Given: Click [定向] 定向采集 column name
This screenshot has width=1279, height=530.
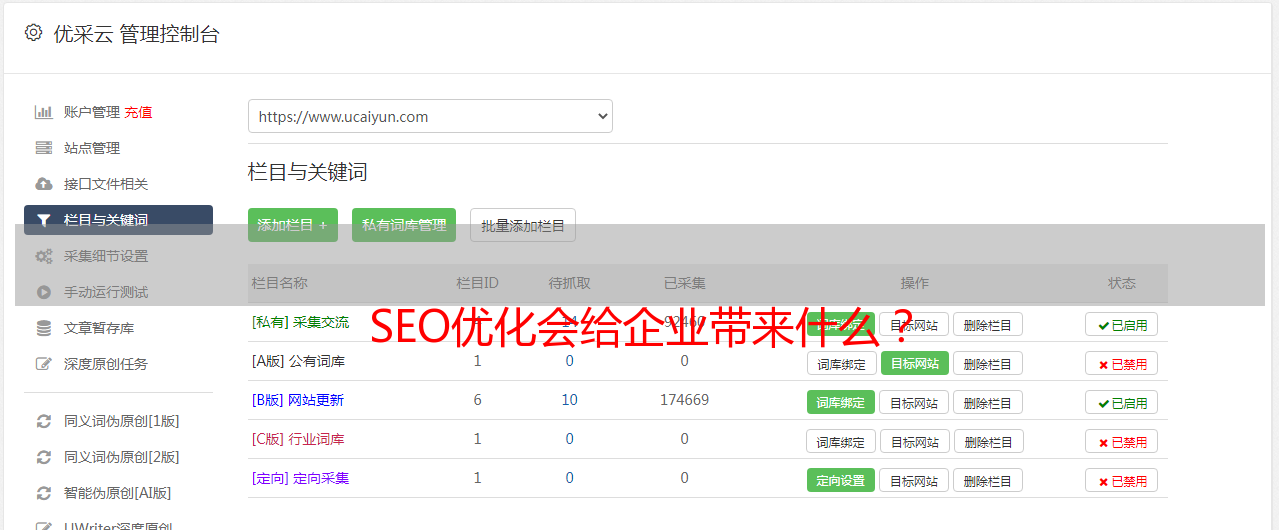Looking at the screenshot, I should coord(300,478).
